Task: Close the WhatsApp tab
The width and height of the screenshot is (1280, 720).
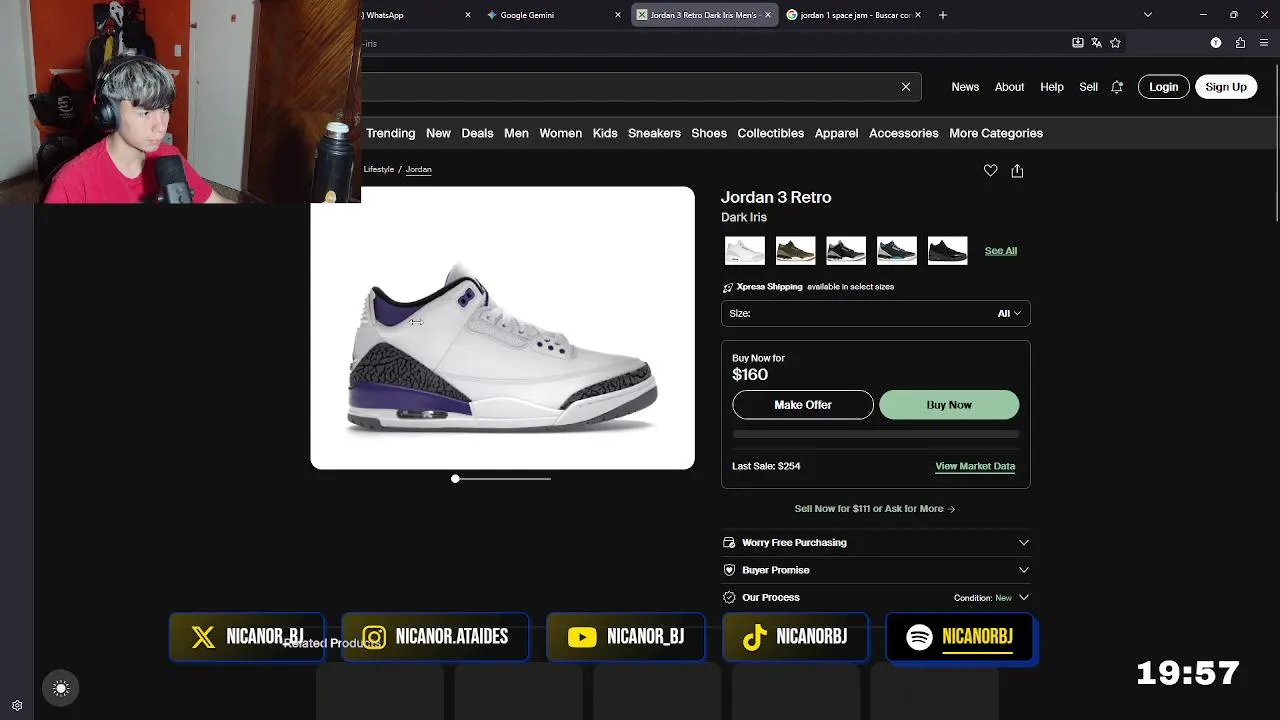Action: [x=468, y=15]
